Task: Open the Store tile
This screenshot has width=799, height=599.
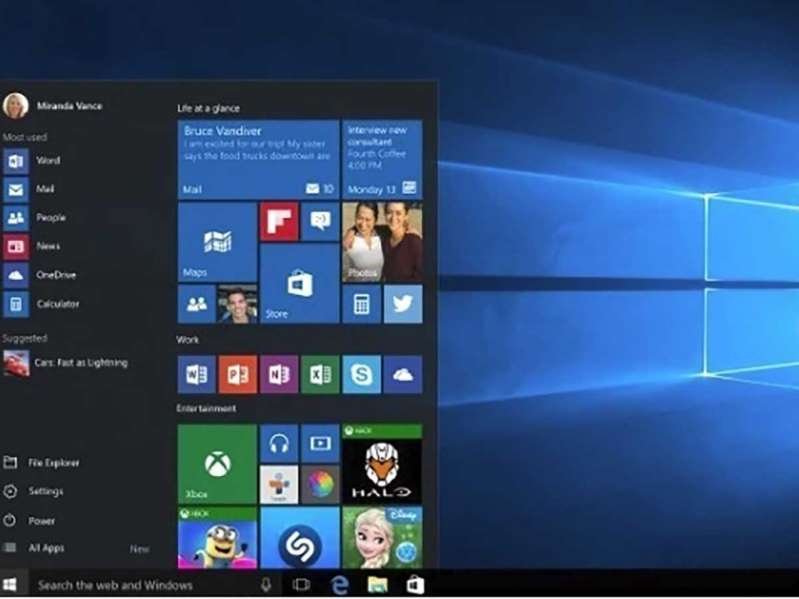Action: click(x=300, y=283)
